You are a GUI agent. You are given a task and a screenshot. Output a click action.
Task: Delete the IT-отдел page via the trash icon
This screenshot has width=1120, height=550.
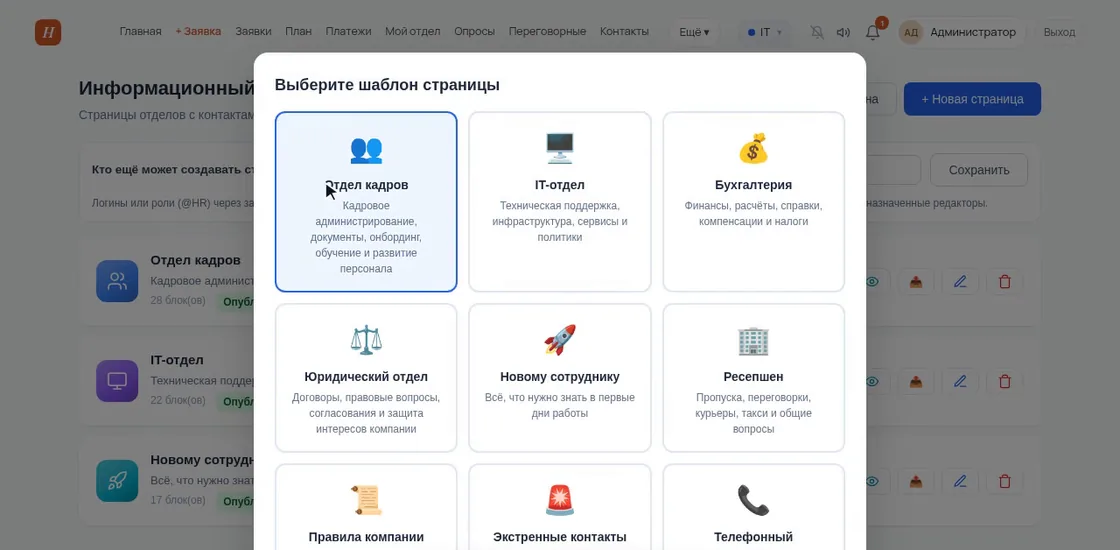tap(1004, 381)
